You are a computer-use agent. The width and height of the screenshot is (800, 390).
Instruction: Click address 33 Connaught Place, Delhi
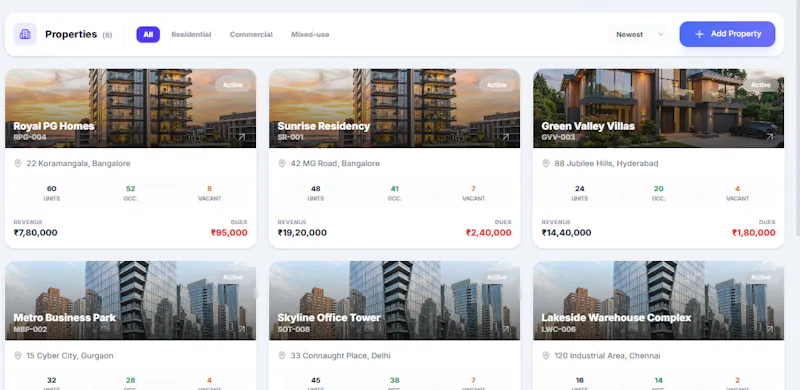pyautogui.click(x=340, y=355)
